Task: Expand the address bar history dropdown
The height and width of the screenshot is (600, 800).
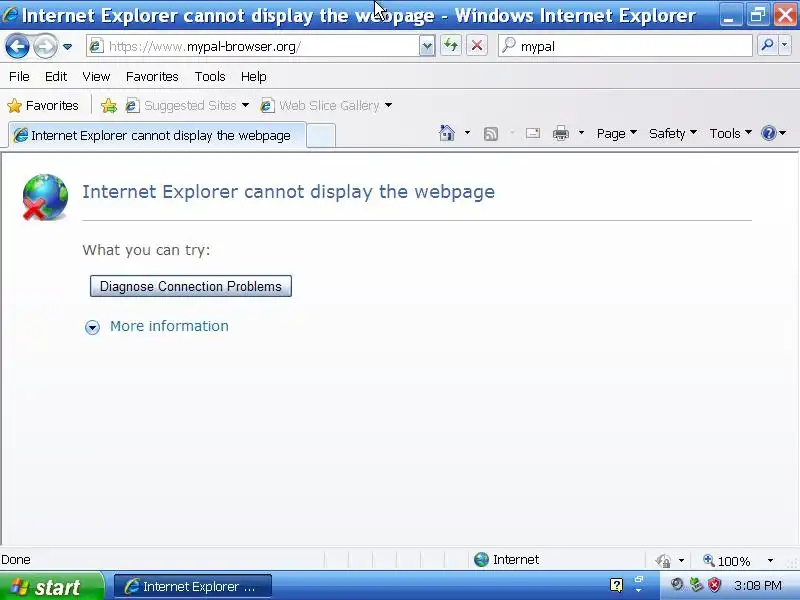Action: pyautogui.click(x=427, y=46)
